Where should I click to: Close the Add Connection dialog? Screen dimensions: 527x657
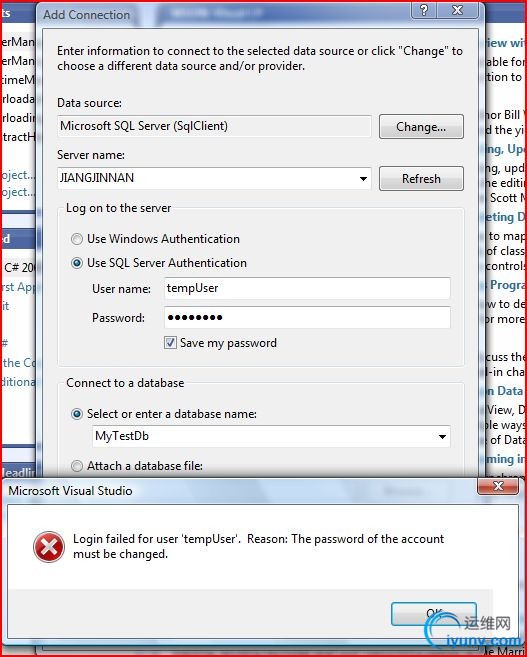coord(457,10)
